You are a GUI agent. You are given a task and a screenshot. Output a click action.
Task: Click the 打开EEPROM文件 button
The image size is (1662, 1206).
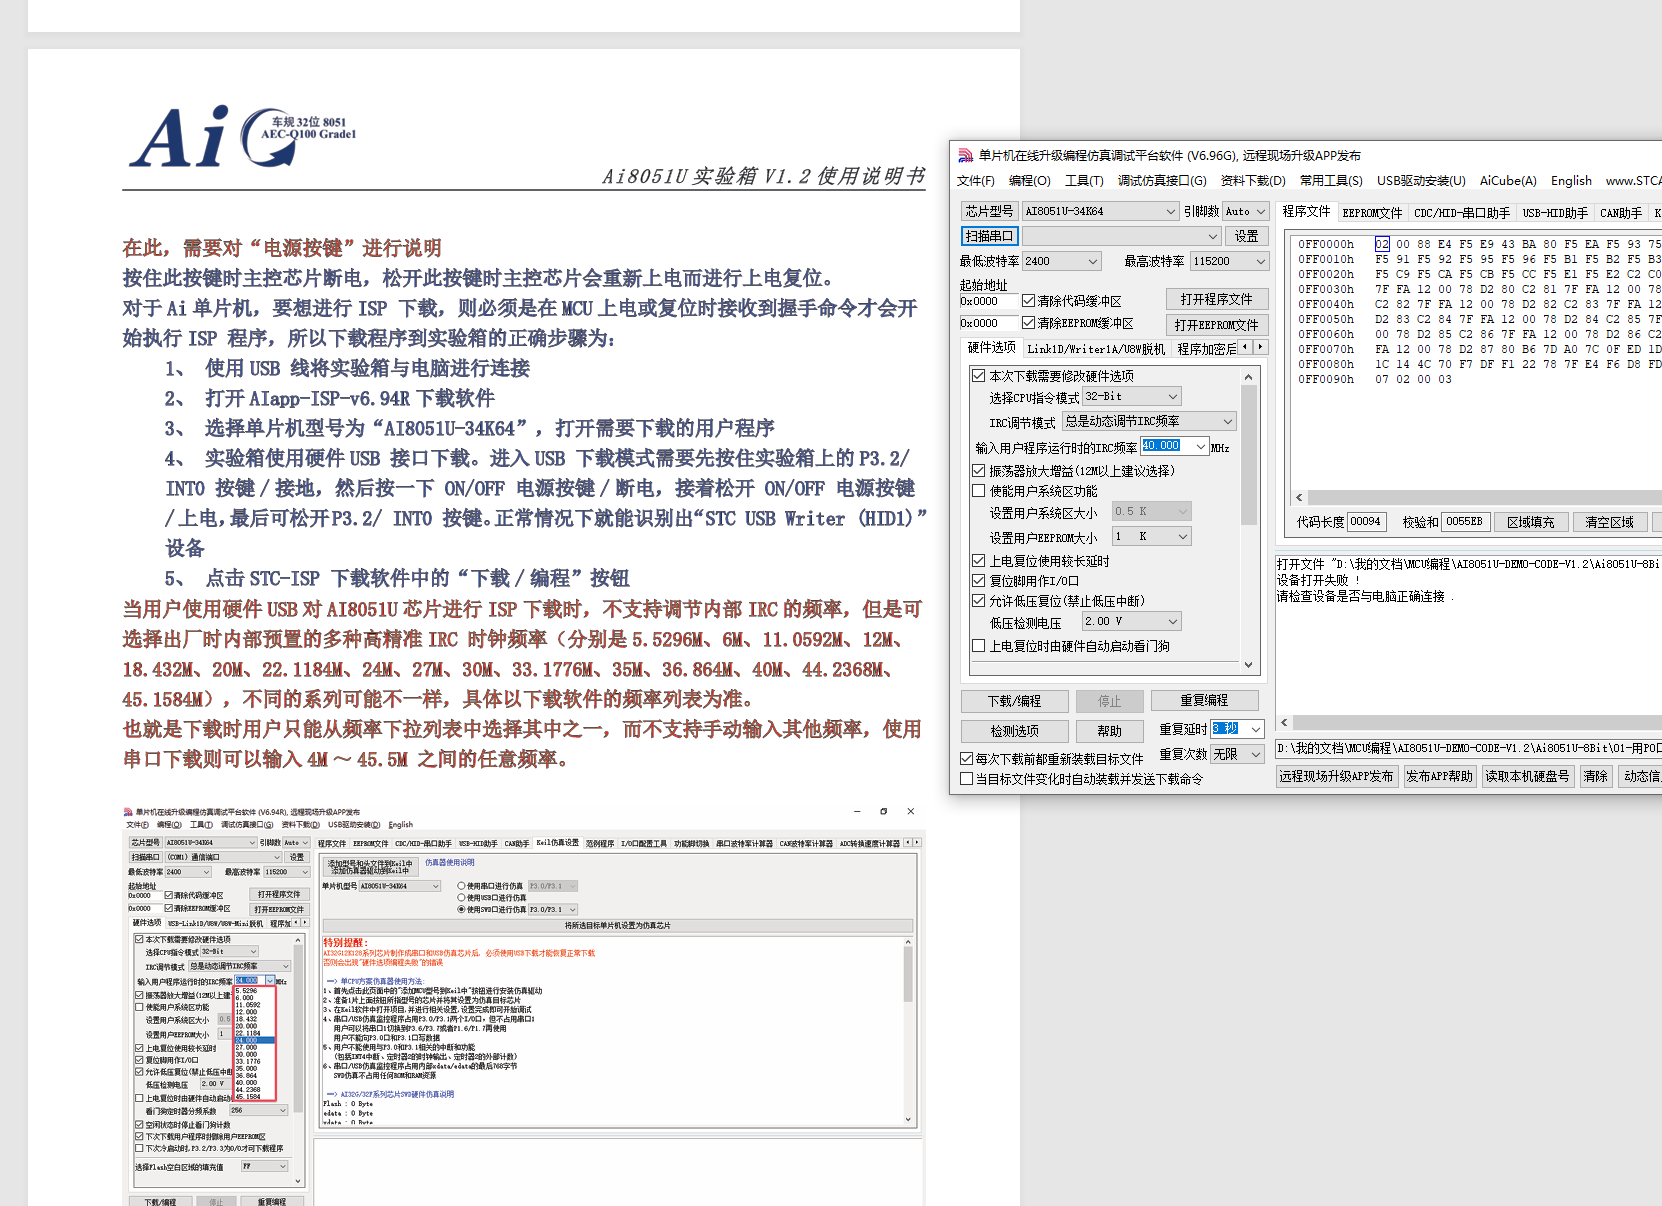coord(1217,324)
